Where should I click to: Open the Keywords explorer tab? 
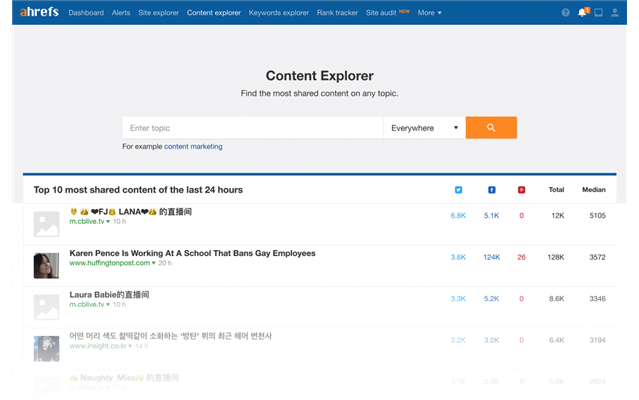pos(278,13)
